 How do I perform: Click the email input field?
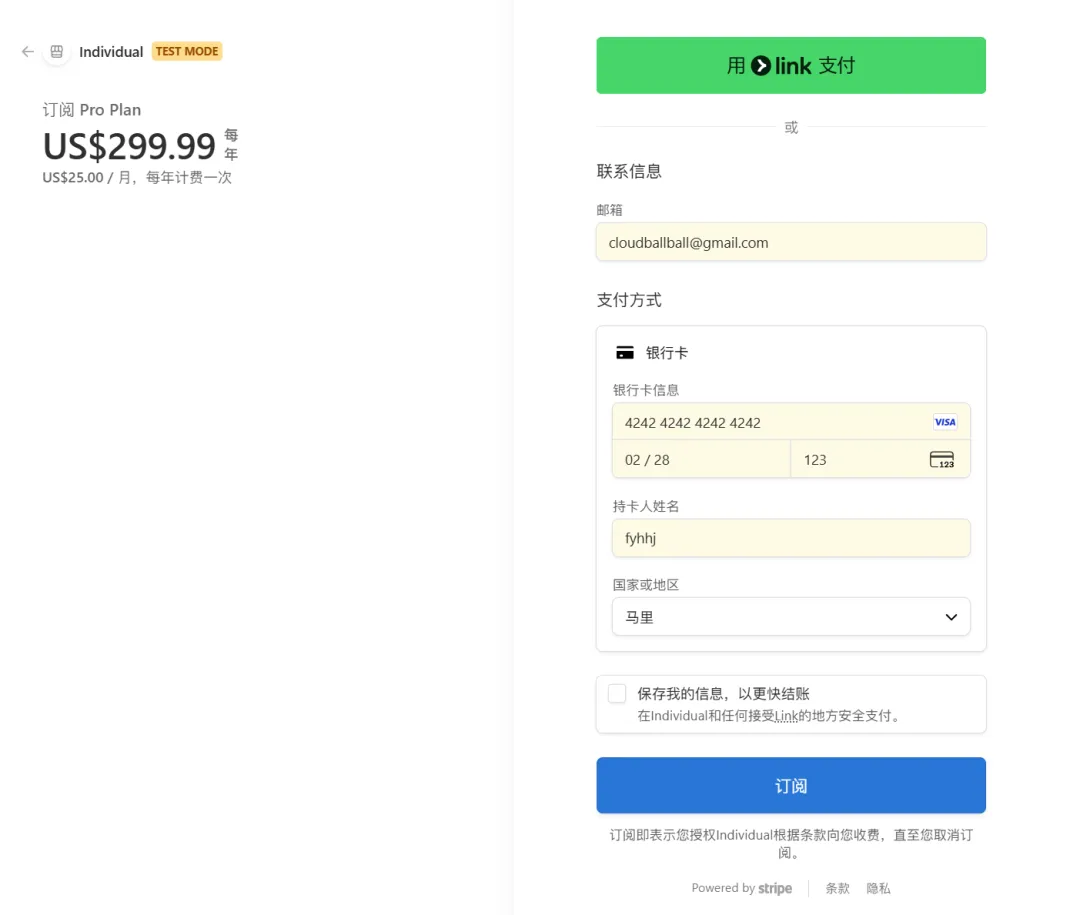(x=790, y=243)
